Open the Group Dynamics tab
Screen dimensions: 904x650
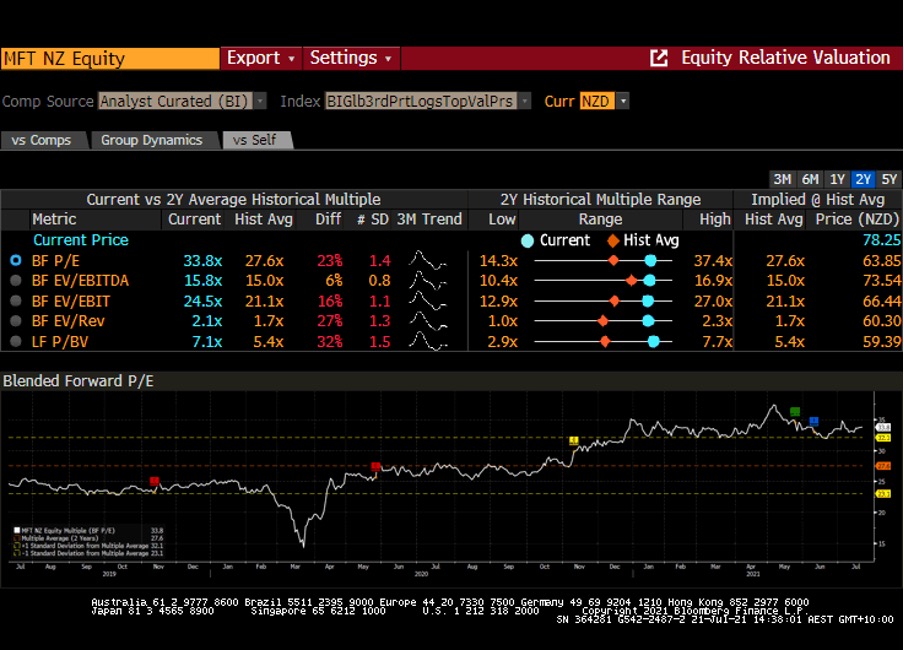click(151, 140)
